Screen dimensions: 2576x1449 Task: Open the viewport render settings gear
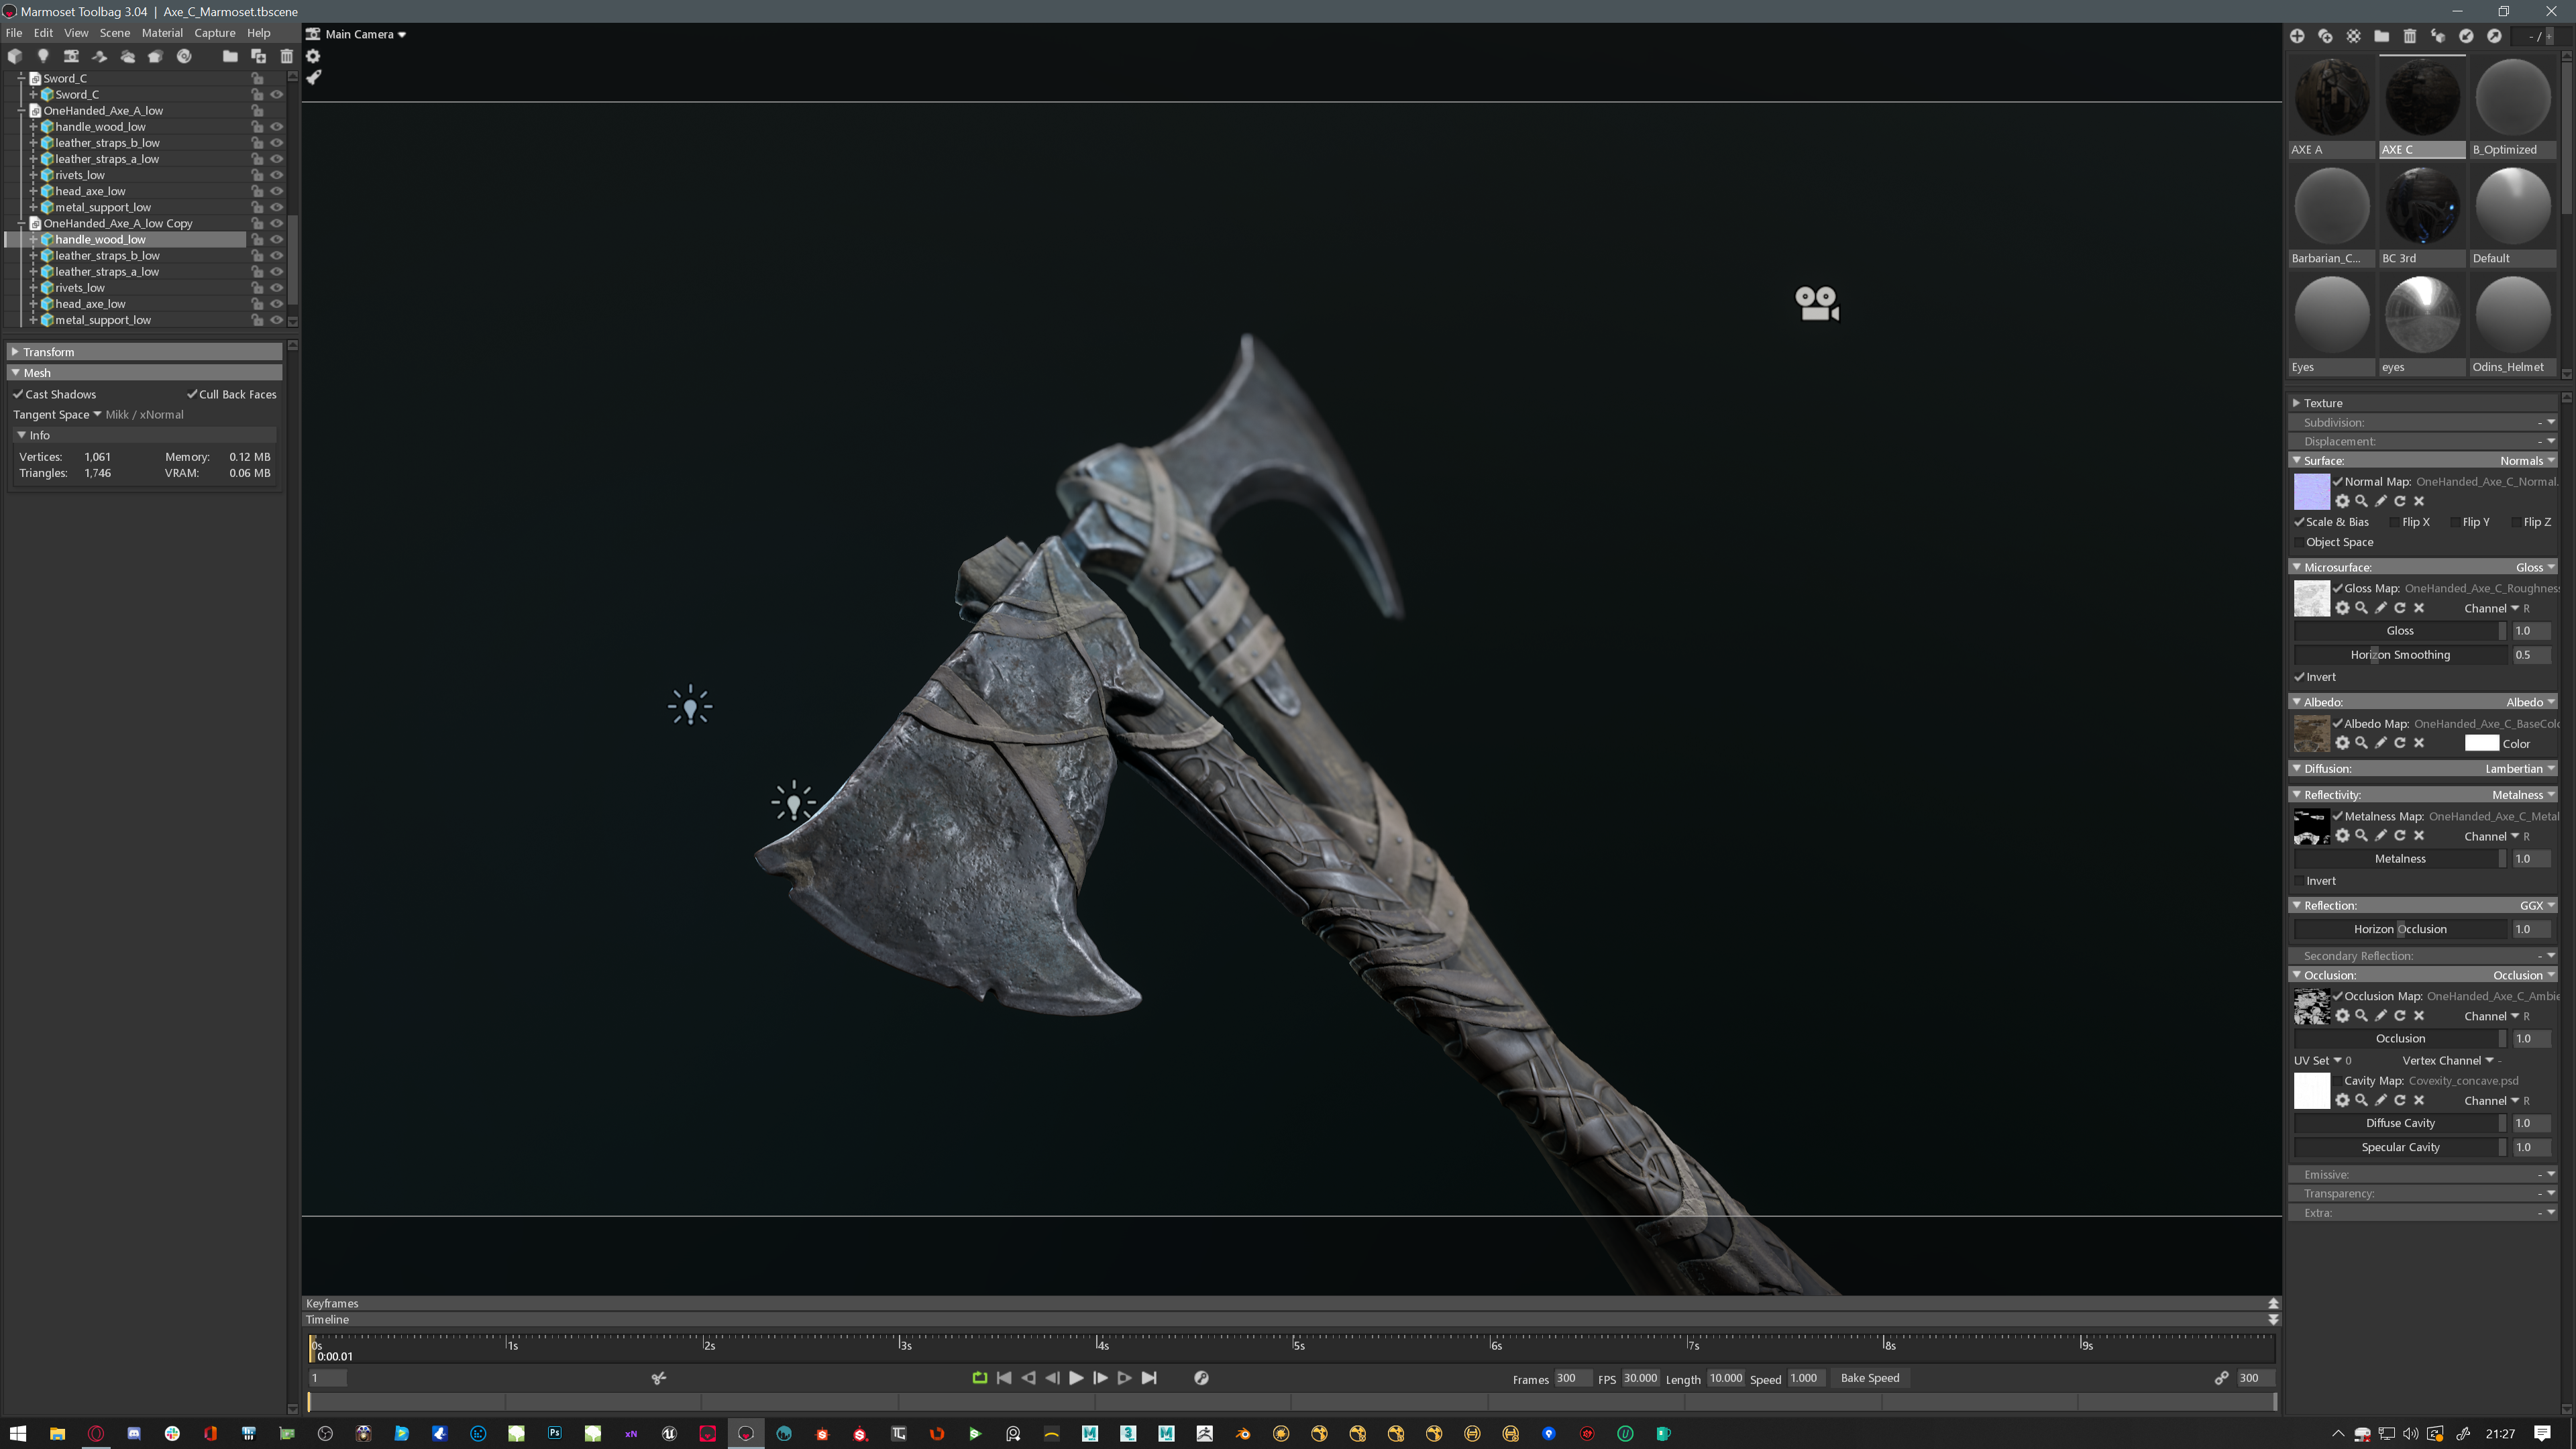click(313, 56)
